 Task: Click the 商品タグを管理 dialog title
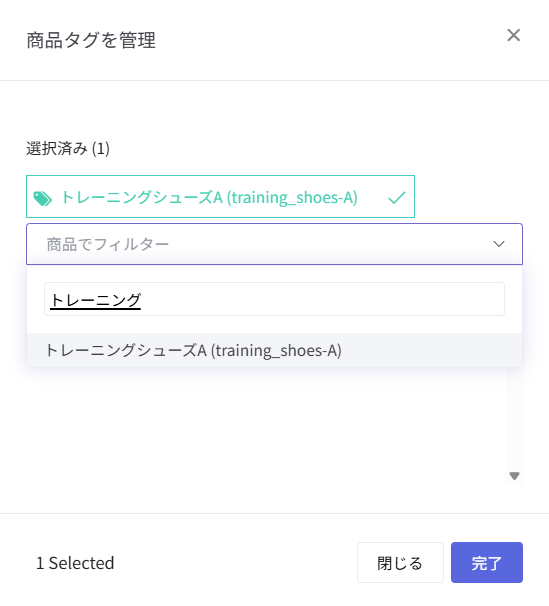coord(91,40)
